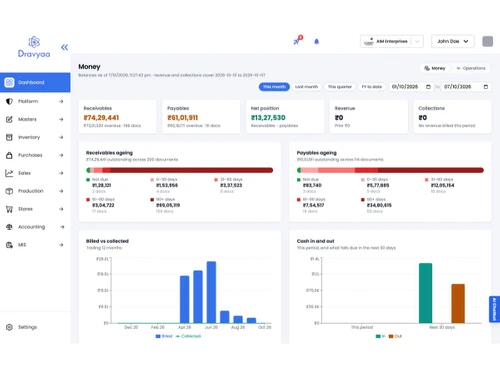
Task: Expand the Production submenu arrow
Action: [x=61, y=191]
